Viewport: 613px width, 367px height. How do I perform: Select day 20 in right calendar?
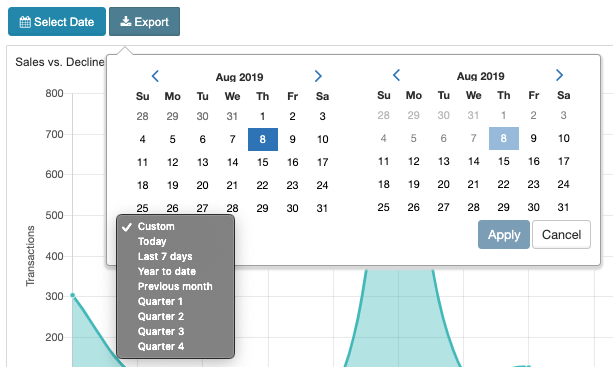[444, 184]
